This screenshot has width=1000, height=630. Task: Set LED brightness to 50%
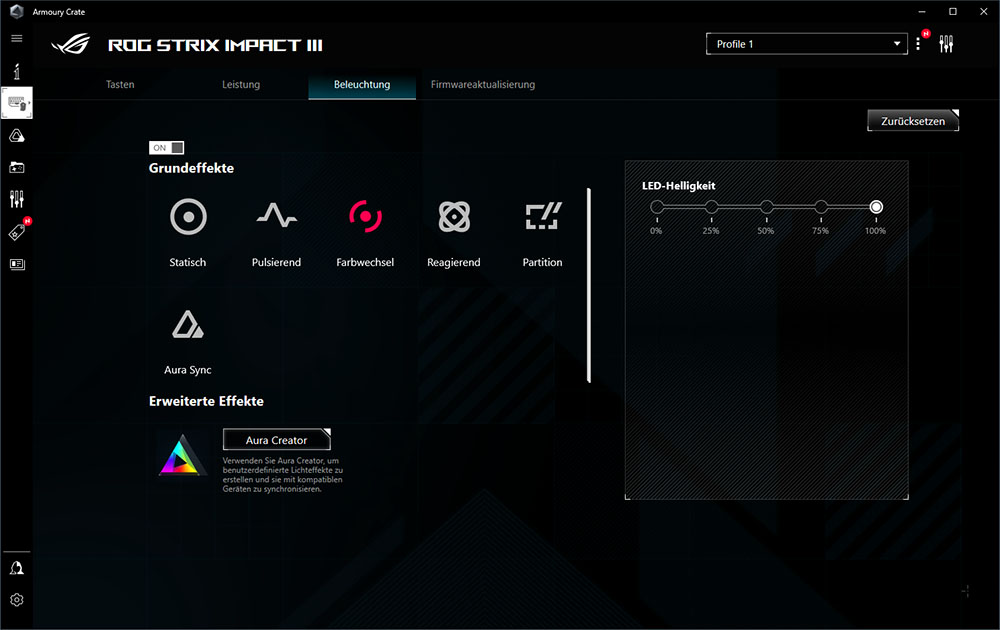(x=767, y=207)
